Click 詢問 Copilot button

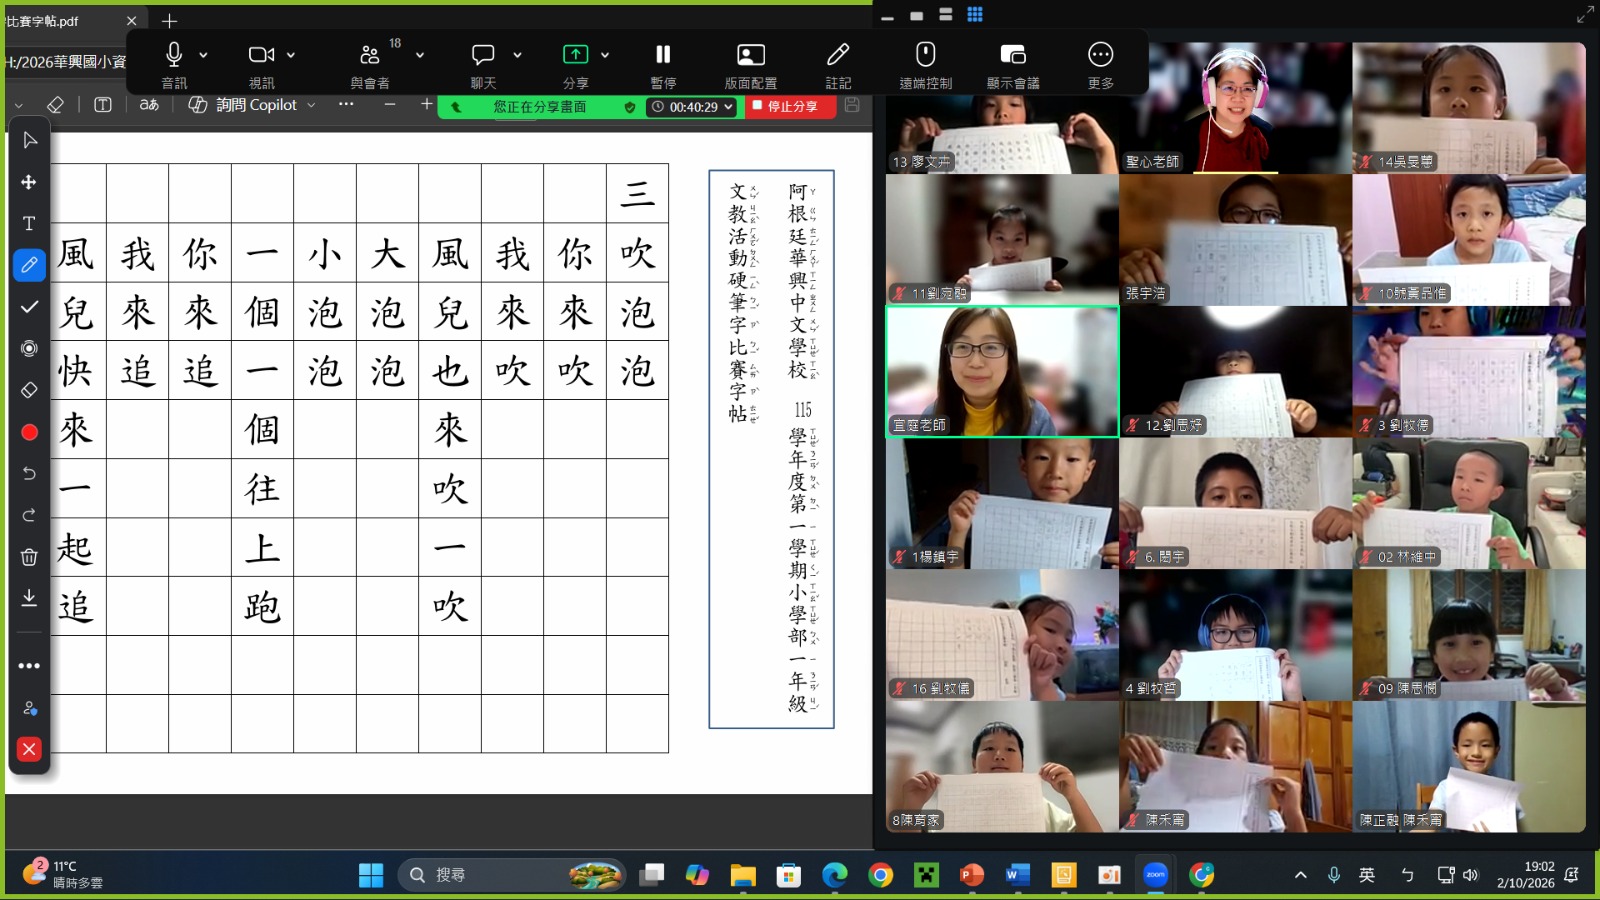252,105
